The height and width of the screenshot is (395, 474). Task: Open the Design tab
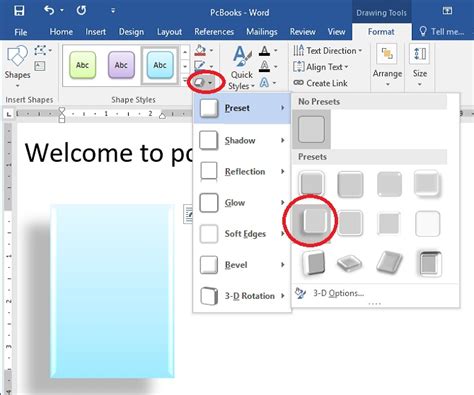pyautogui.click(x=131, y=32)
